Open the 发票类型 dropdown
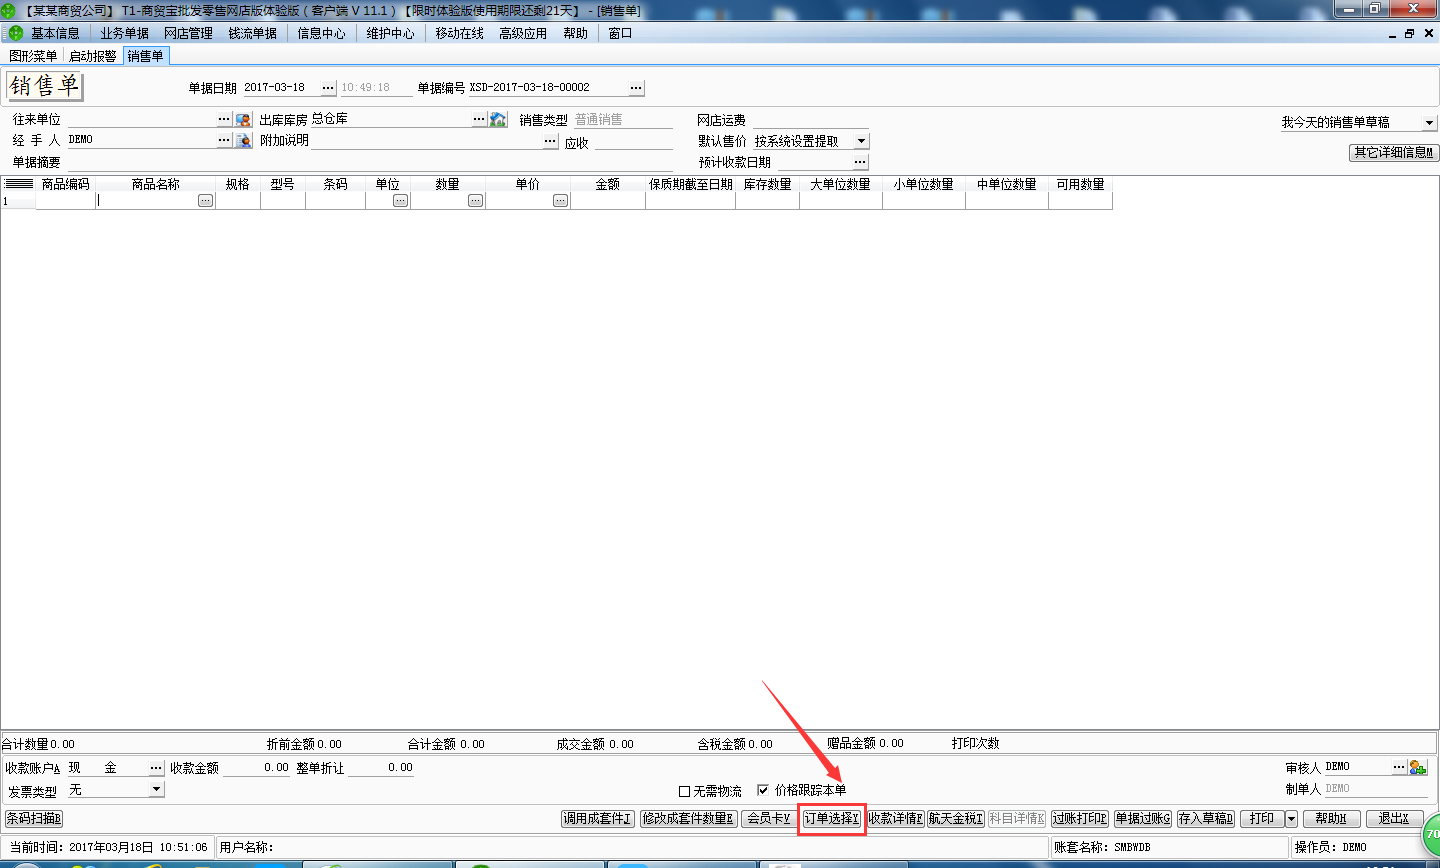 pos(155,789)
